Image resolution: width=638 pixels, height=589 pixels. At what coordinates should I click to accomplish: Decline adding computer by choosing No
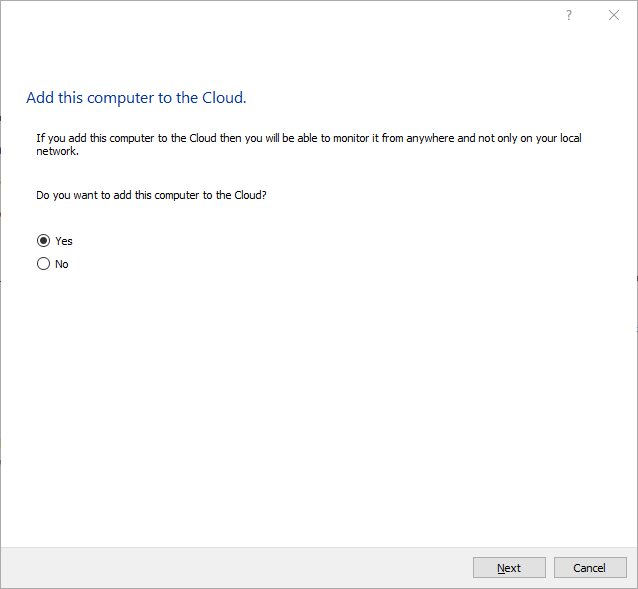point(43,264)
